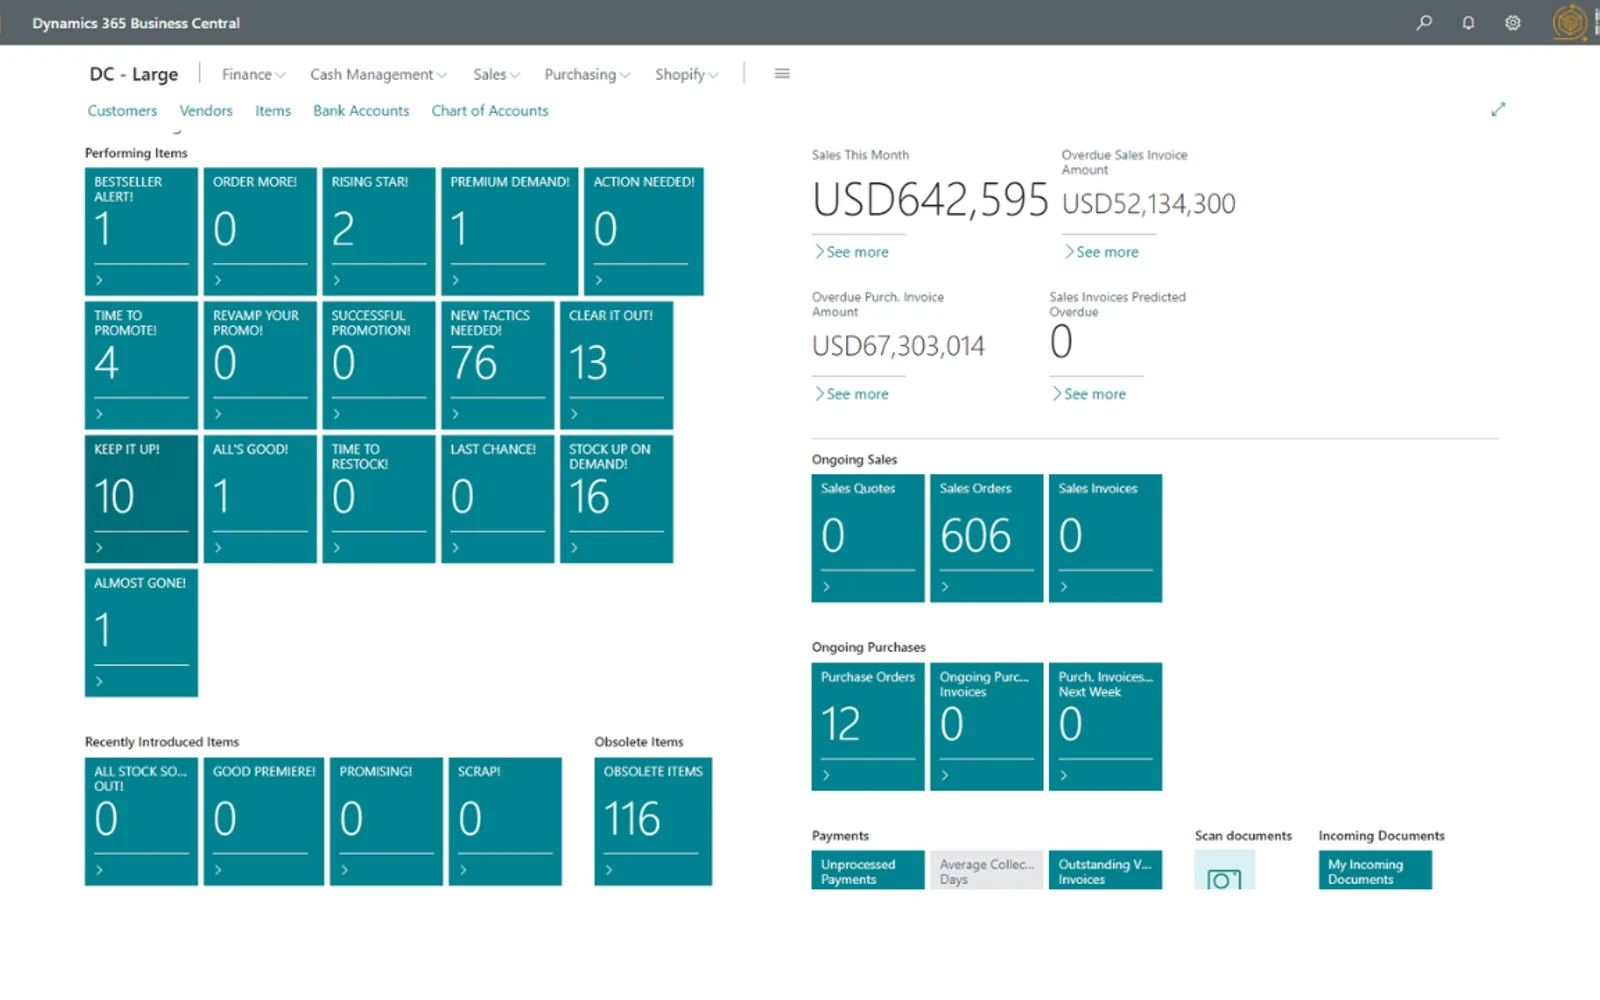Click the arrow in Bestseller Alert tile
Screen dimensions: 1600x1000
pos(99,280)
